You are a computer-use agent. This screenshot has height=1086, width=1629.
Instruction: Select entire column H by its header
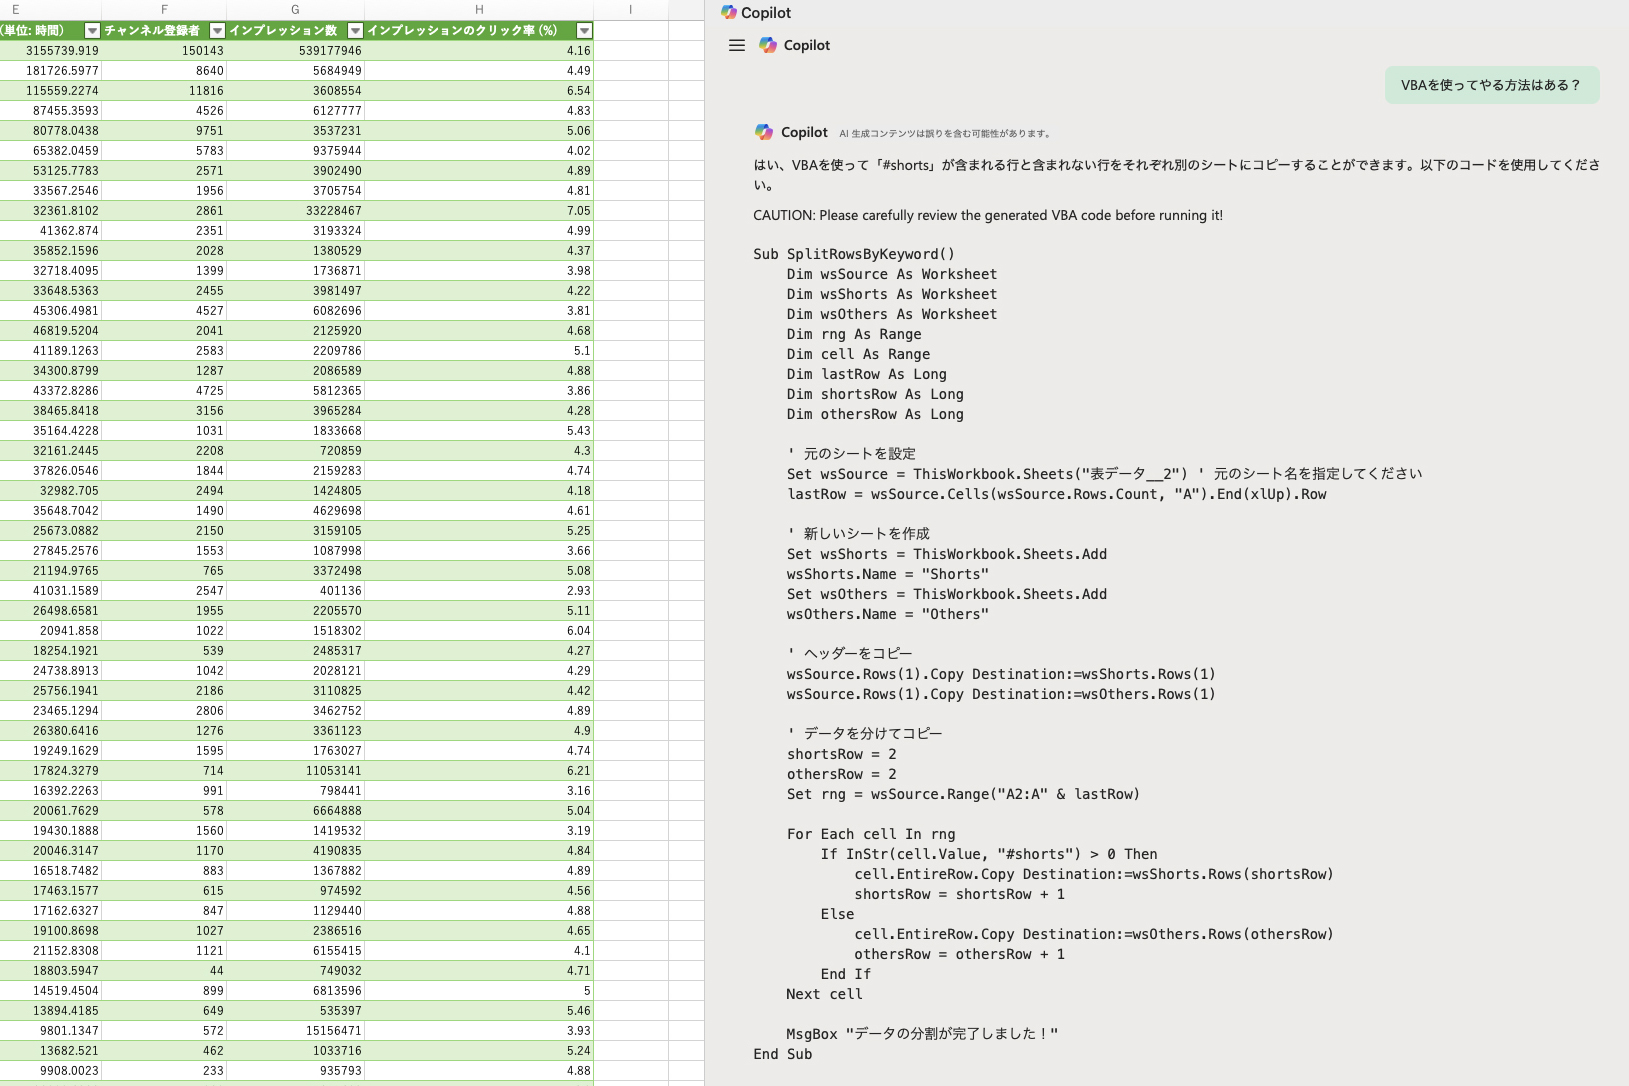coord(479,10)
